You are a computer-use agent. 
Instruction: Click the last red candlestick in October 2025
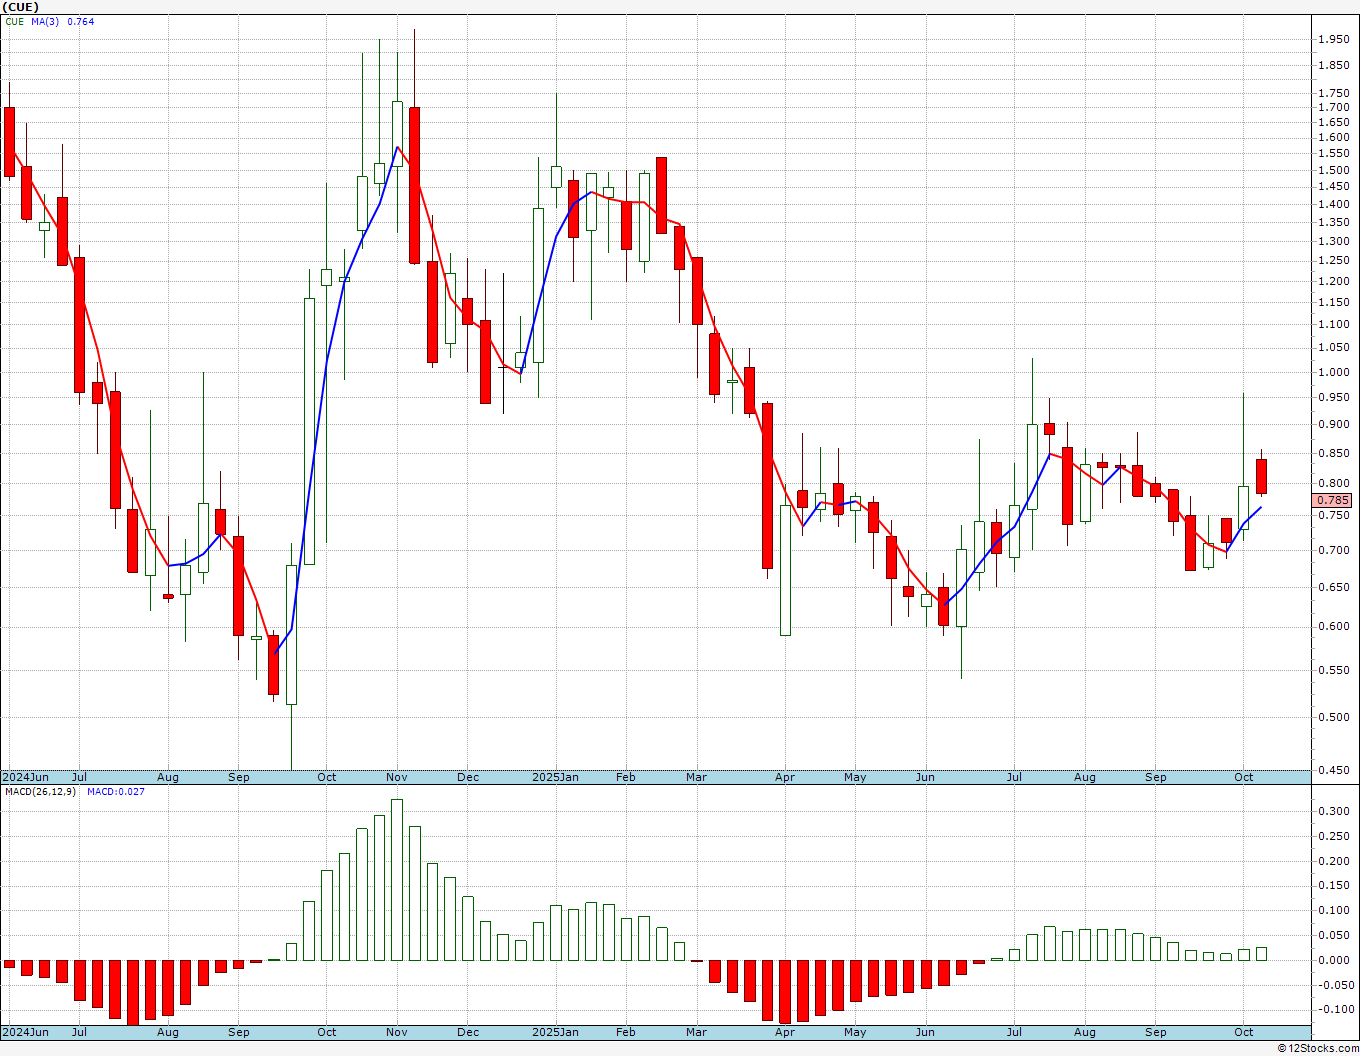coord(1262,476)
